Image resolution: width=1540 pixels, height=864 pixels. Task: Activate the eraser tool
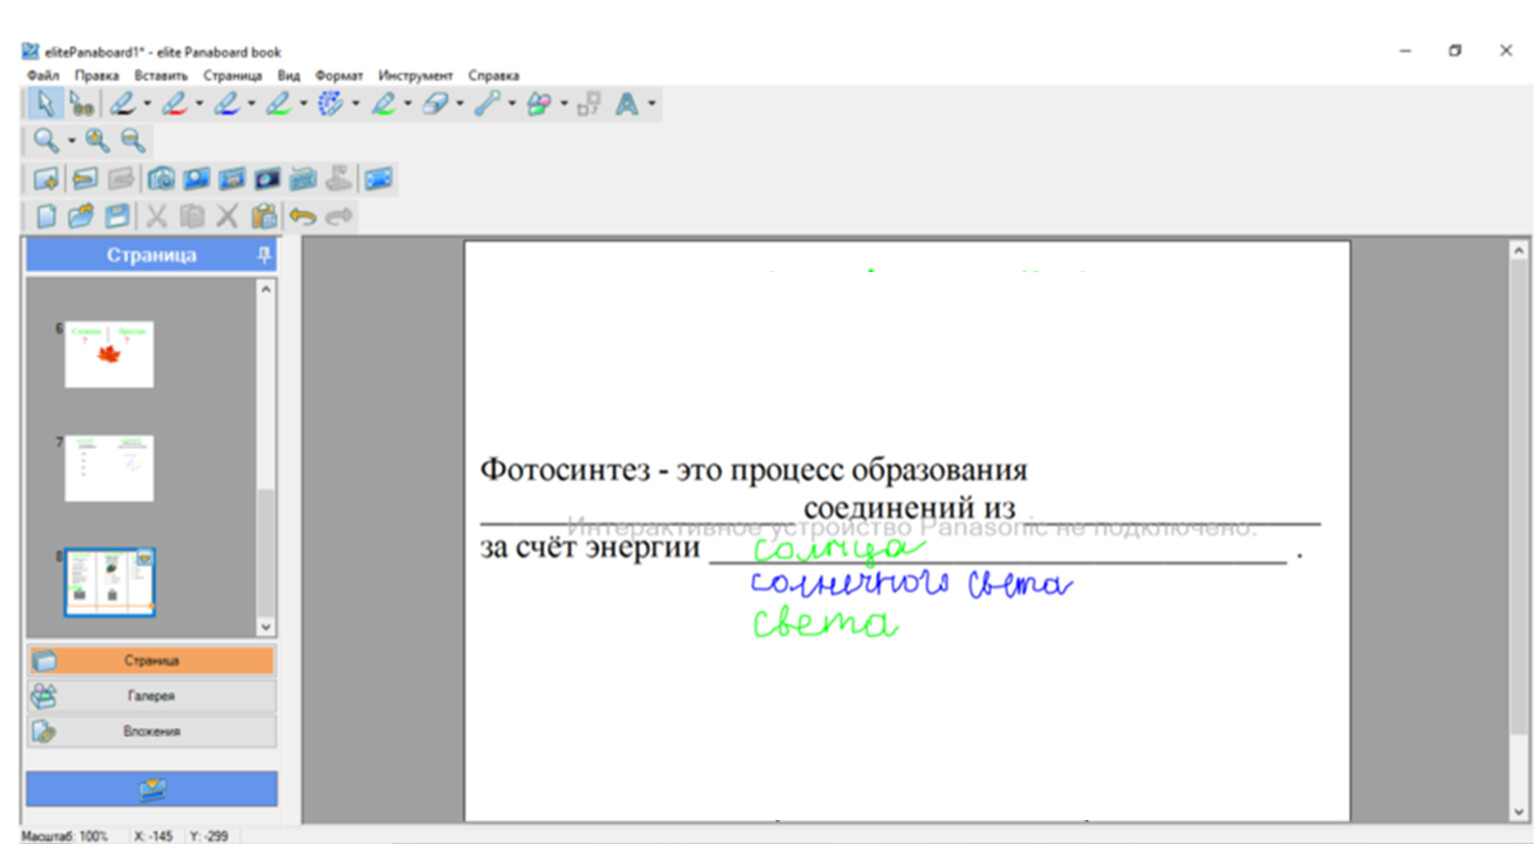point(435,104)
